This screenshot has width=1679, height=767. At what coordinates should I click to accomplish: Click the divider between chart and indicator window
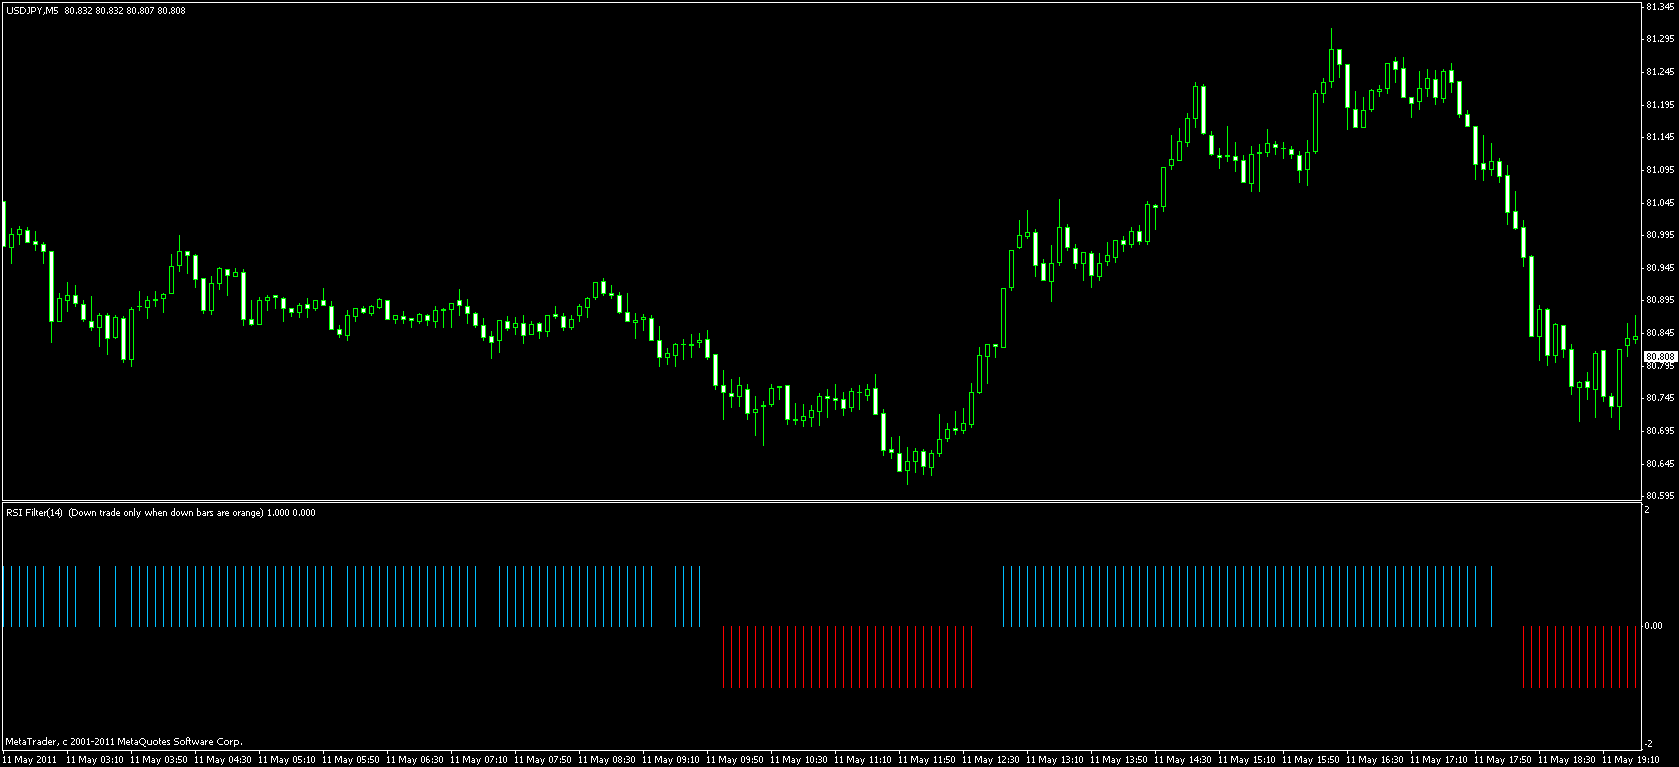coord(820,501)
